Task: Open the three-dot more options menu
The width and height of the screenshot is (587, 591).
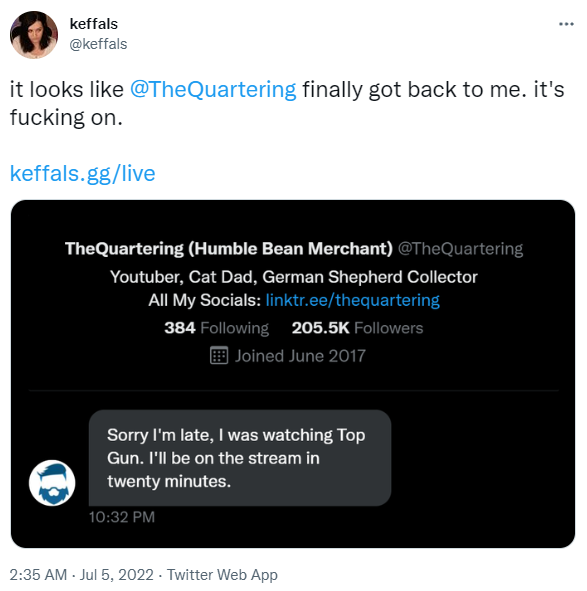Action: point(566,24)
